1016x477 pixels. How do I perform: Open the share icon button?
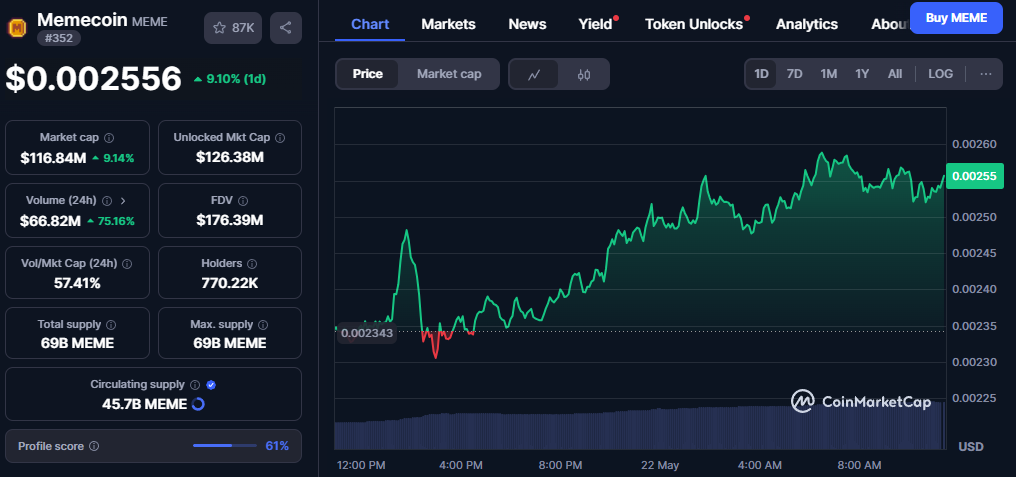pos(286,28)
